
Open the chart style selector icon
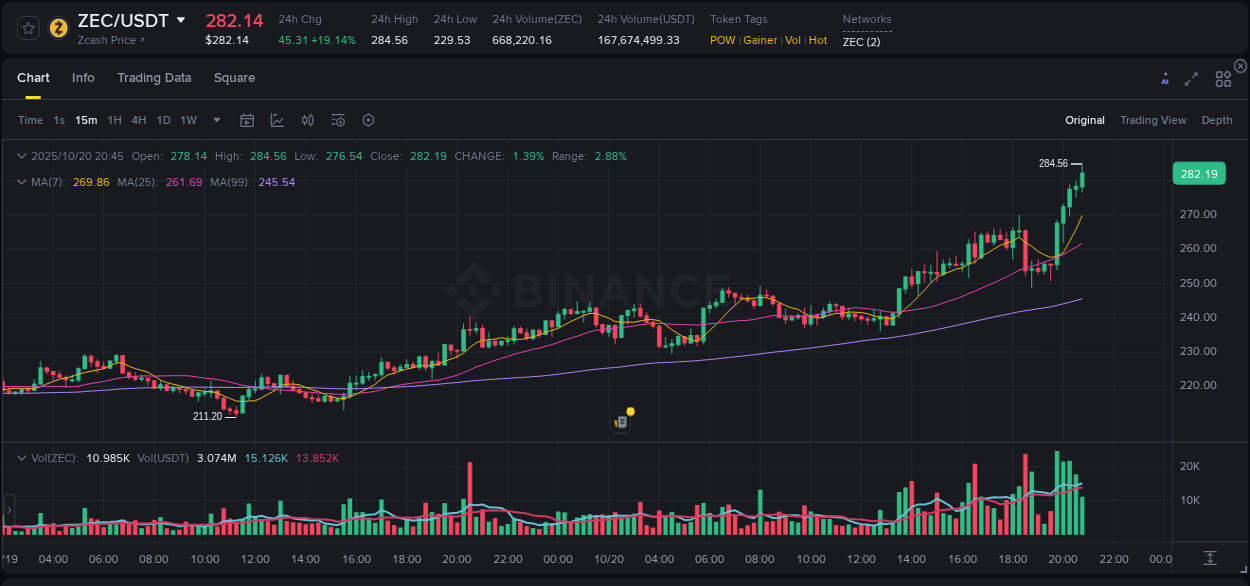point(277,119)
